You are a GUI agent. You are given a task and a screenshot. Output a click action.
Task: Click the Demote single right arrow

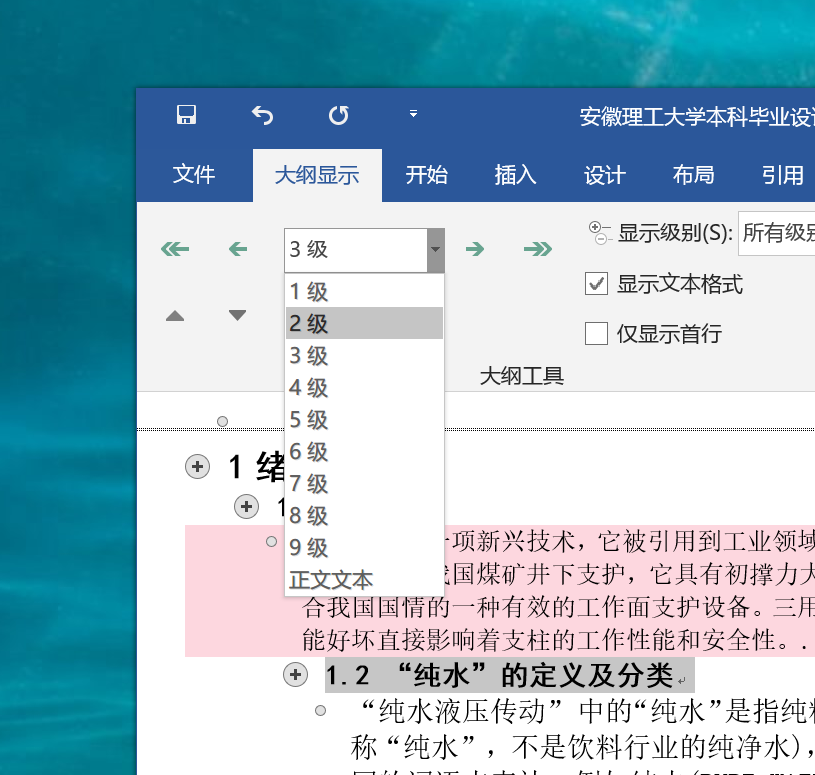click(x=475, y=250)
